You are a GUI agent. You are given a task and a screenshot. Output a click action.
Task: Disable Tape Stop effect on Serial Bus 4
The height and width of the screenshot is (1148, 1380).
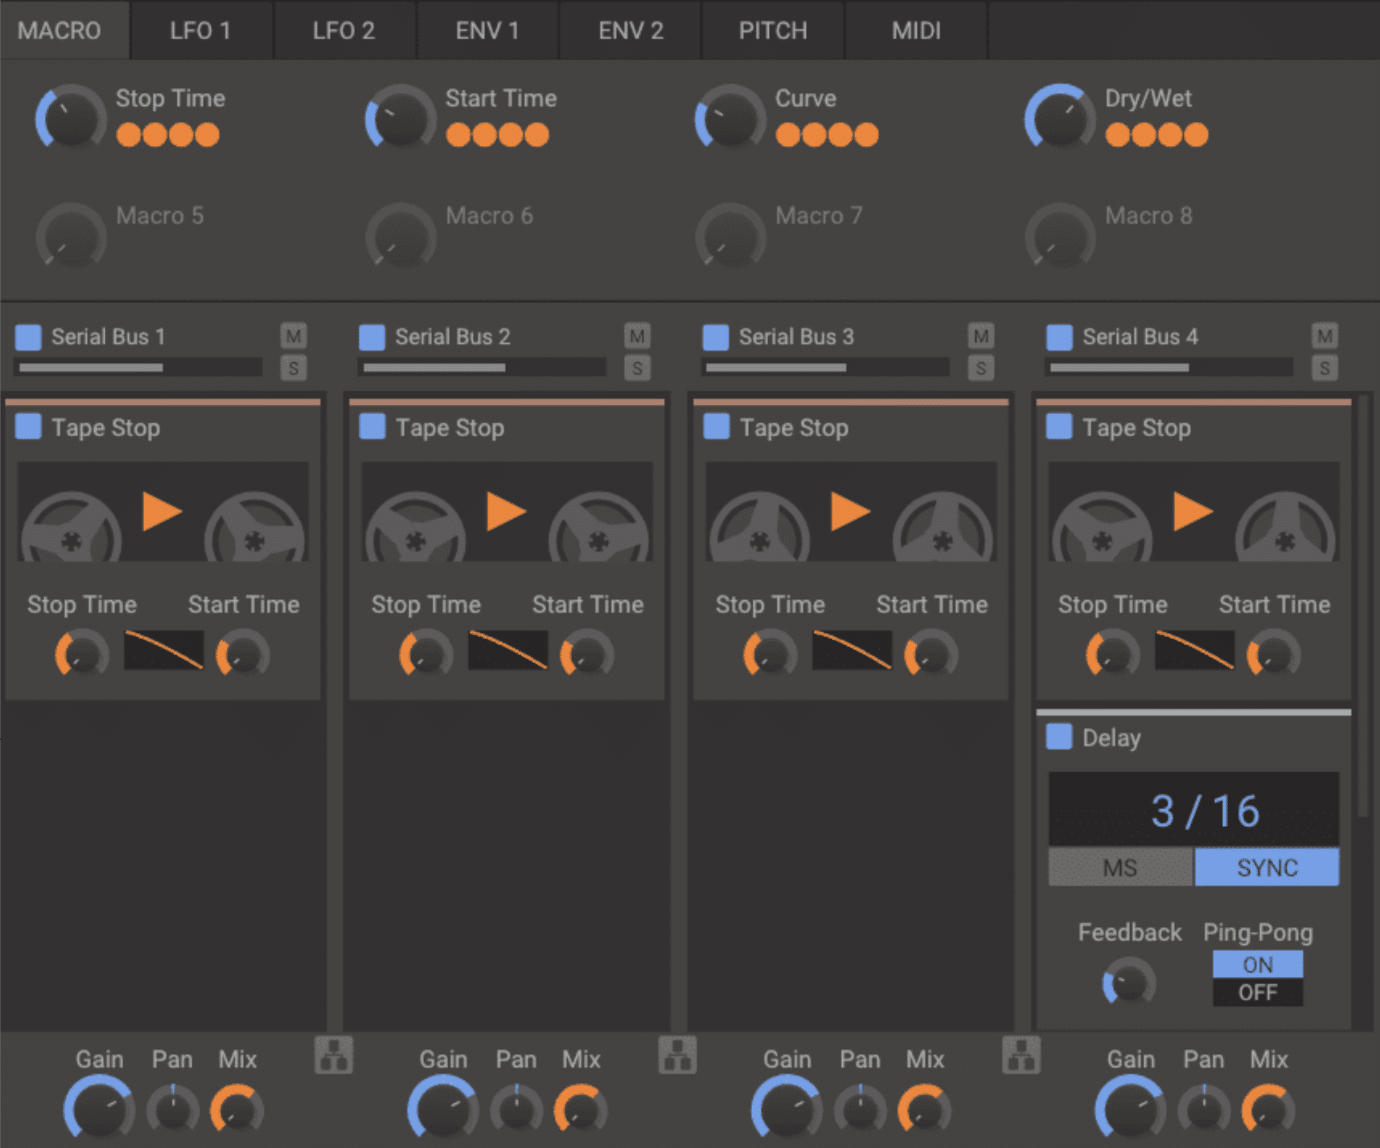click(x=1059, y=427)
